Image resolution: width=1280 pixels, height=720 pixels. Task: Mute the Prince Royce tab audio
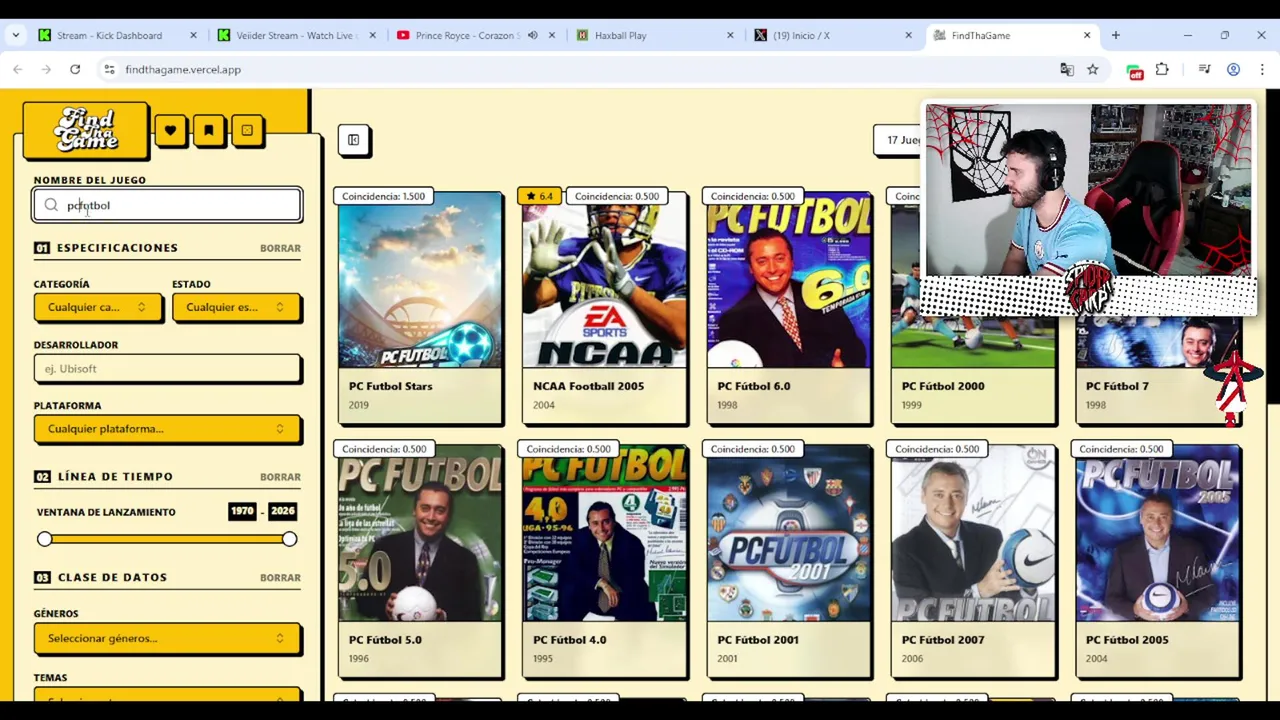pyautogui.click(x=532, y=35)
